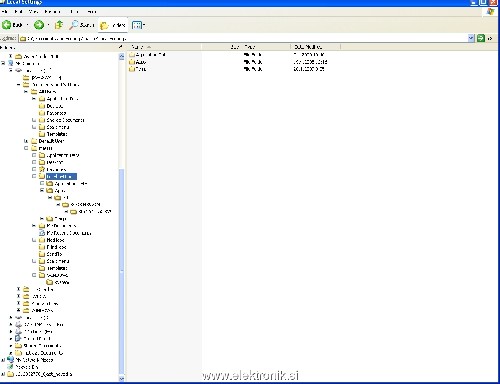Collapse the Documents and Settings node
The width and height of the screenshot is (500, 384).
(x=18, y=85)
